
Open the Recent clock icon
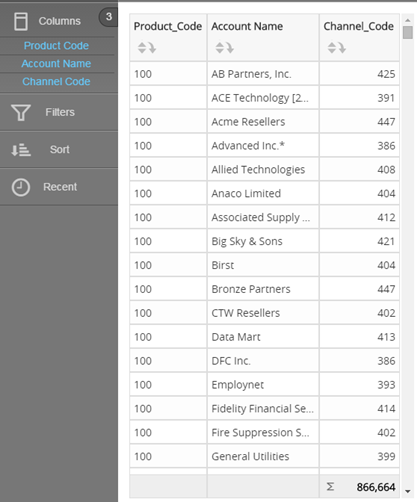pyautogui.click(x=21, y=187)
